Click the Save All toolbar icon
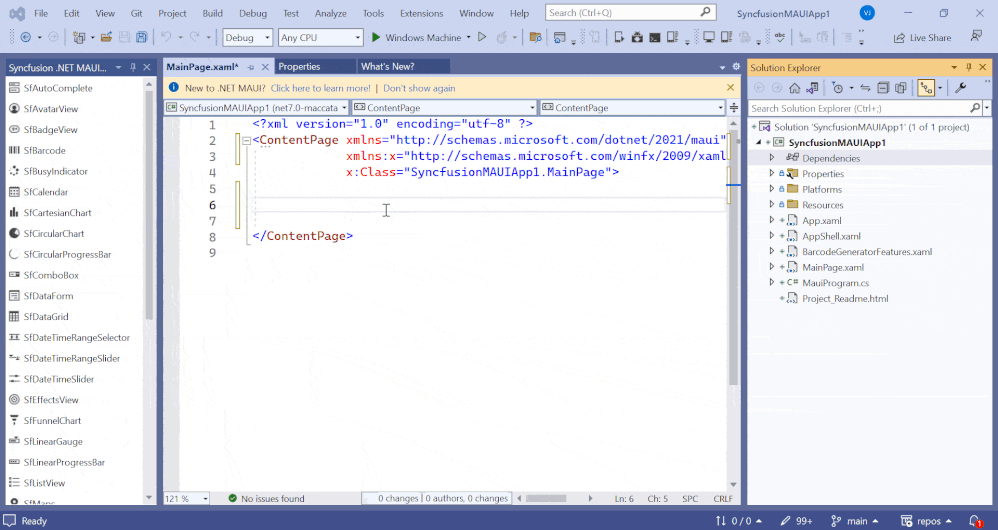Viewport: 998px width, 530px height. [141, 38]
